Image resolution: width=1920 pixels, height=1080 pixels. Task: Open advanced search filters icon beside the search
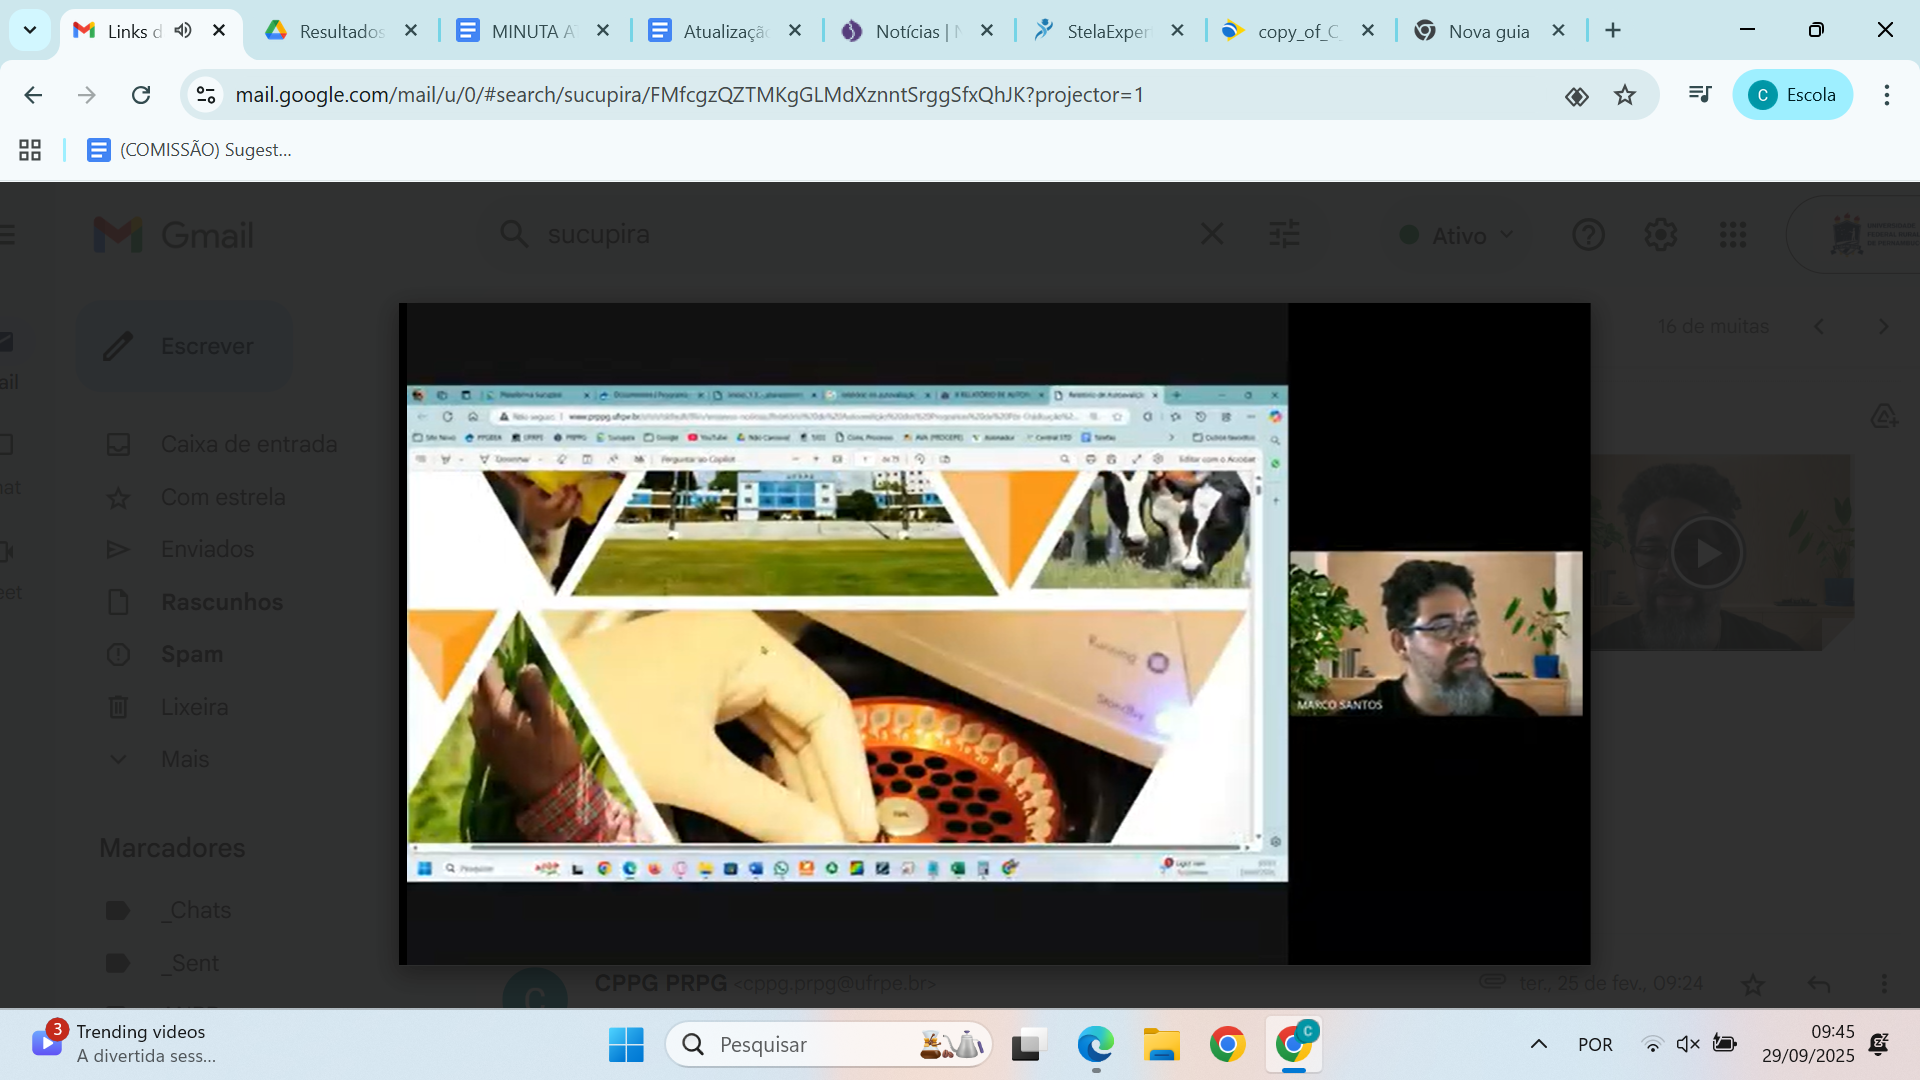tap(1283, 233)
